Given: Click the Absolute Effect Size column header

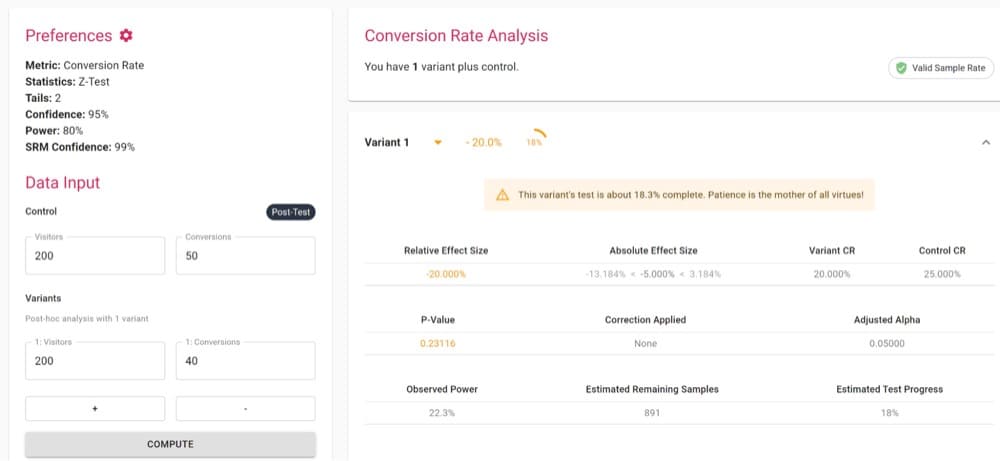Looking at the screenshot, I should [653, 251].
